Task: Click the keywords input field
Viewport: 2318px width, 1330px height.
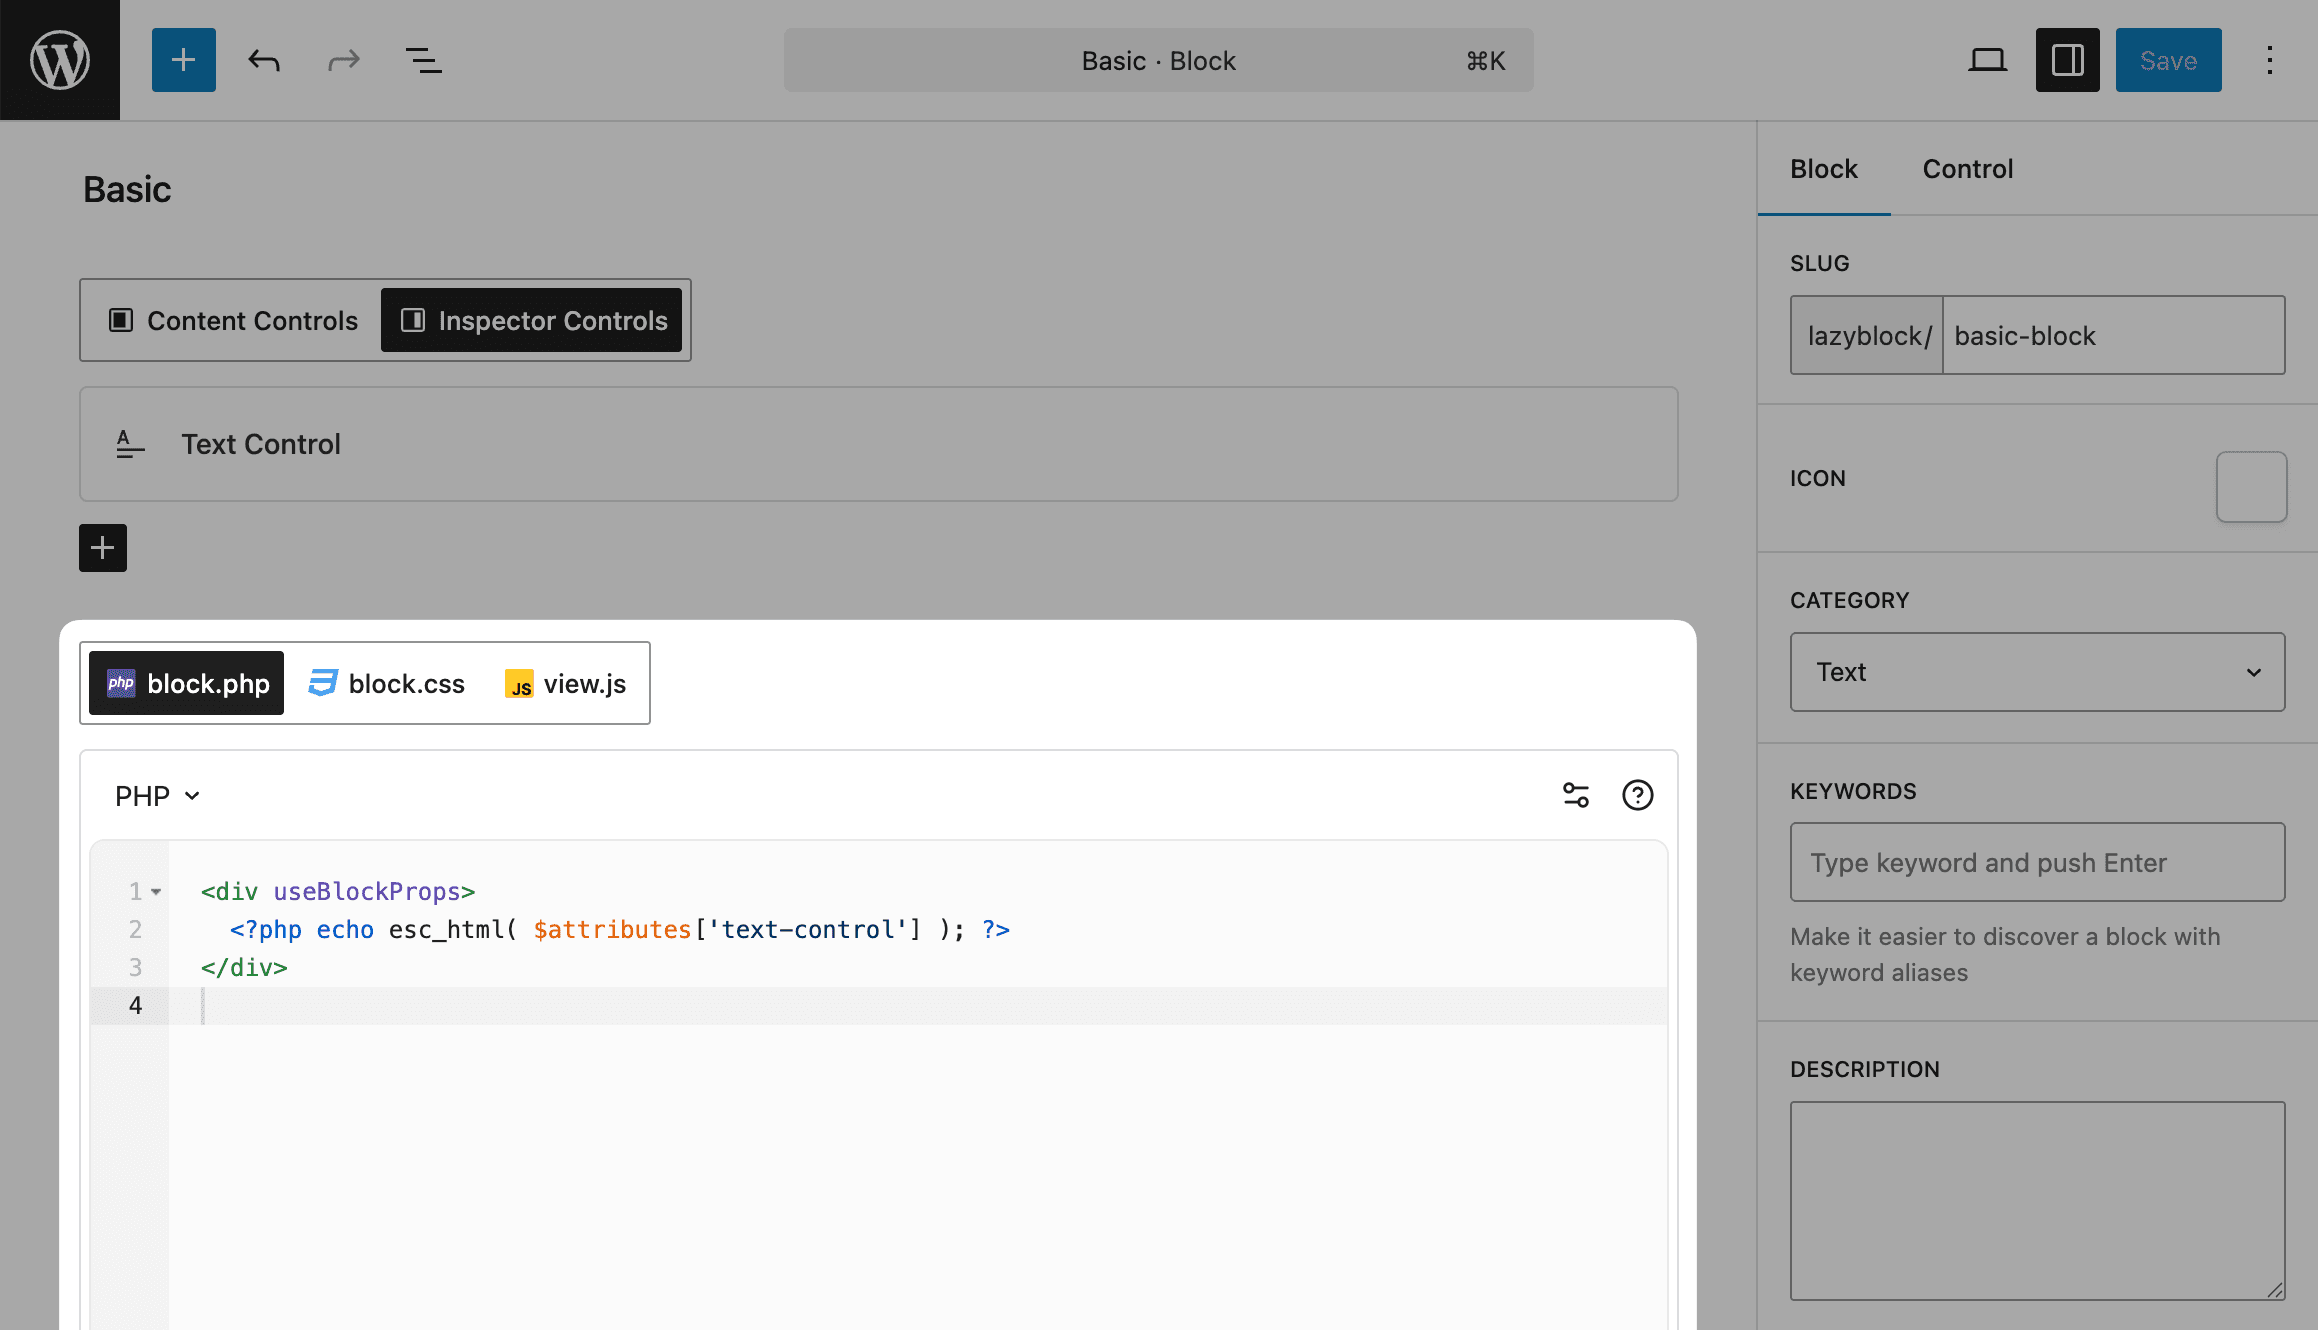Action: (x=2036, y=862)
